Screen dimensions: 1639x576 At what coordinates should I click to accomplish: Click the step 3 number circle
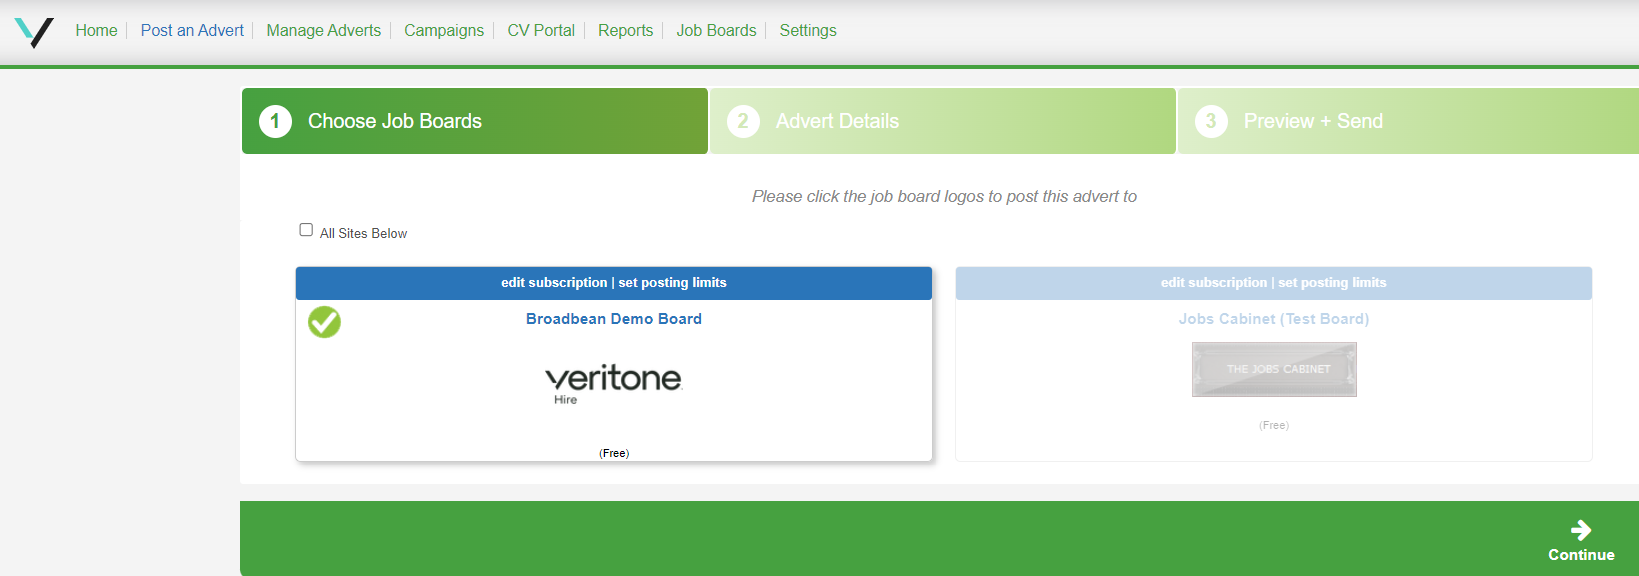point(1210,121)
